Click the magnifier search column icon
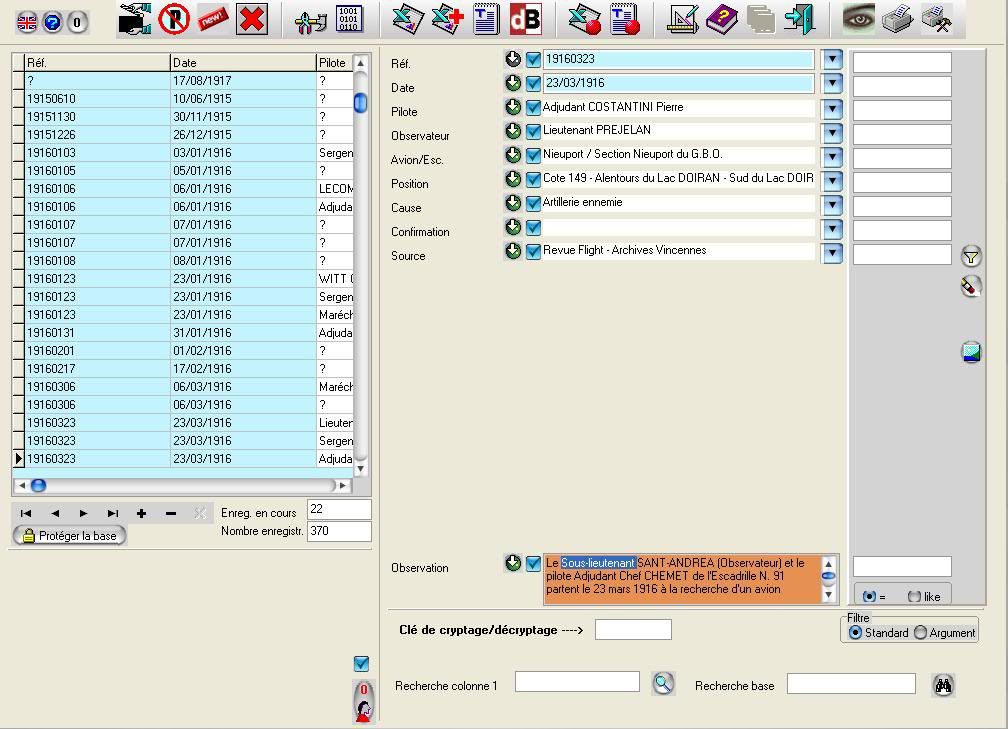 pos(663,683)
